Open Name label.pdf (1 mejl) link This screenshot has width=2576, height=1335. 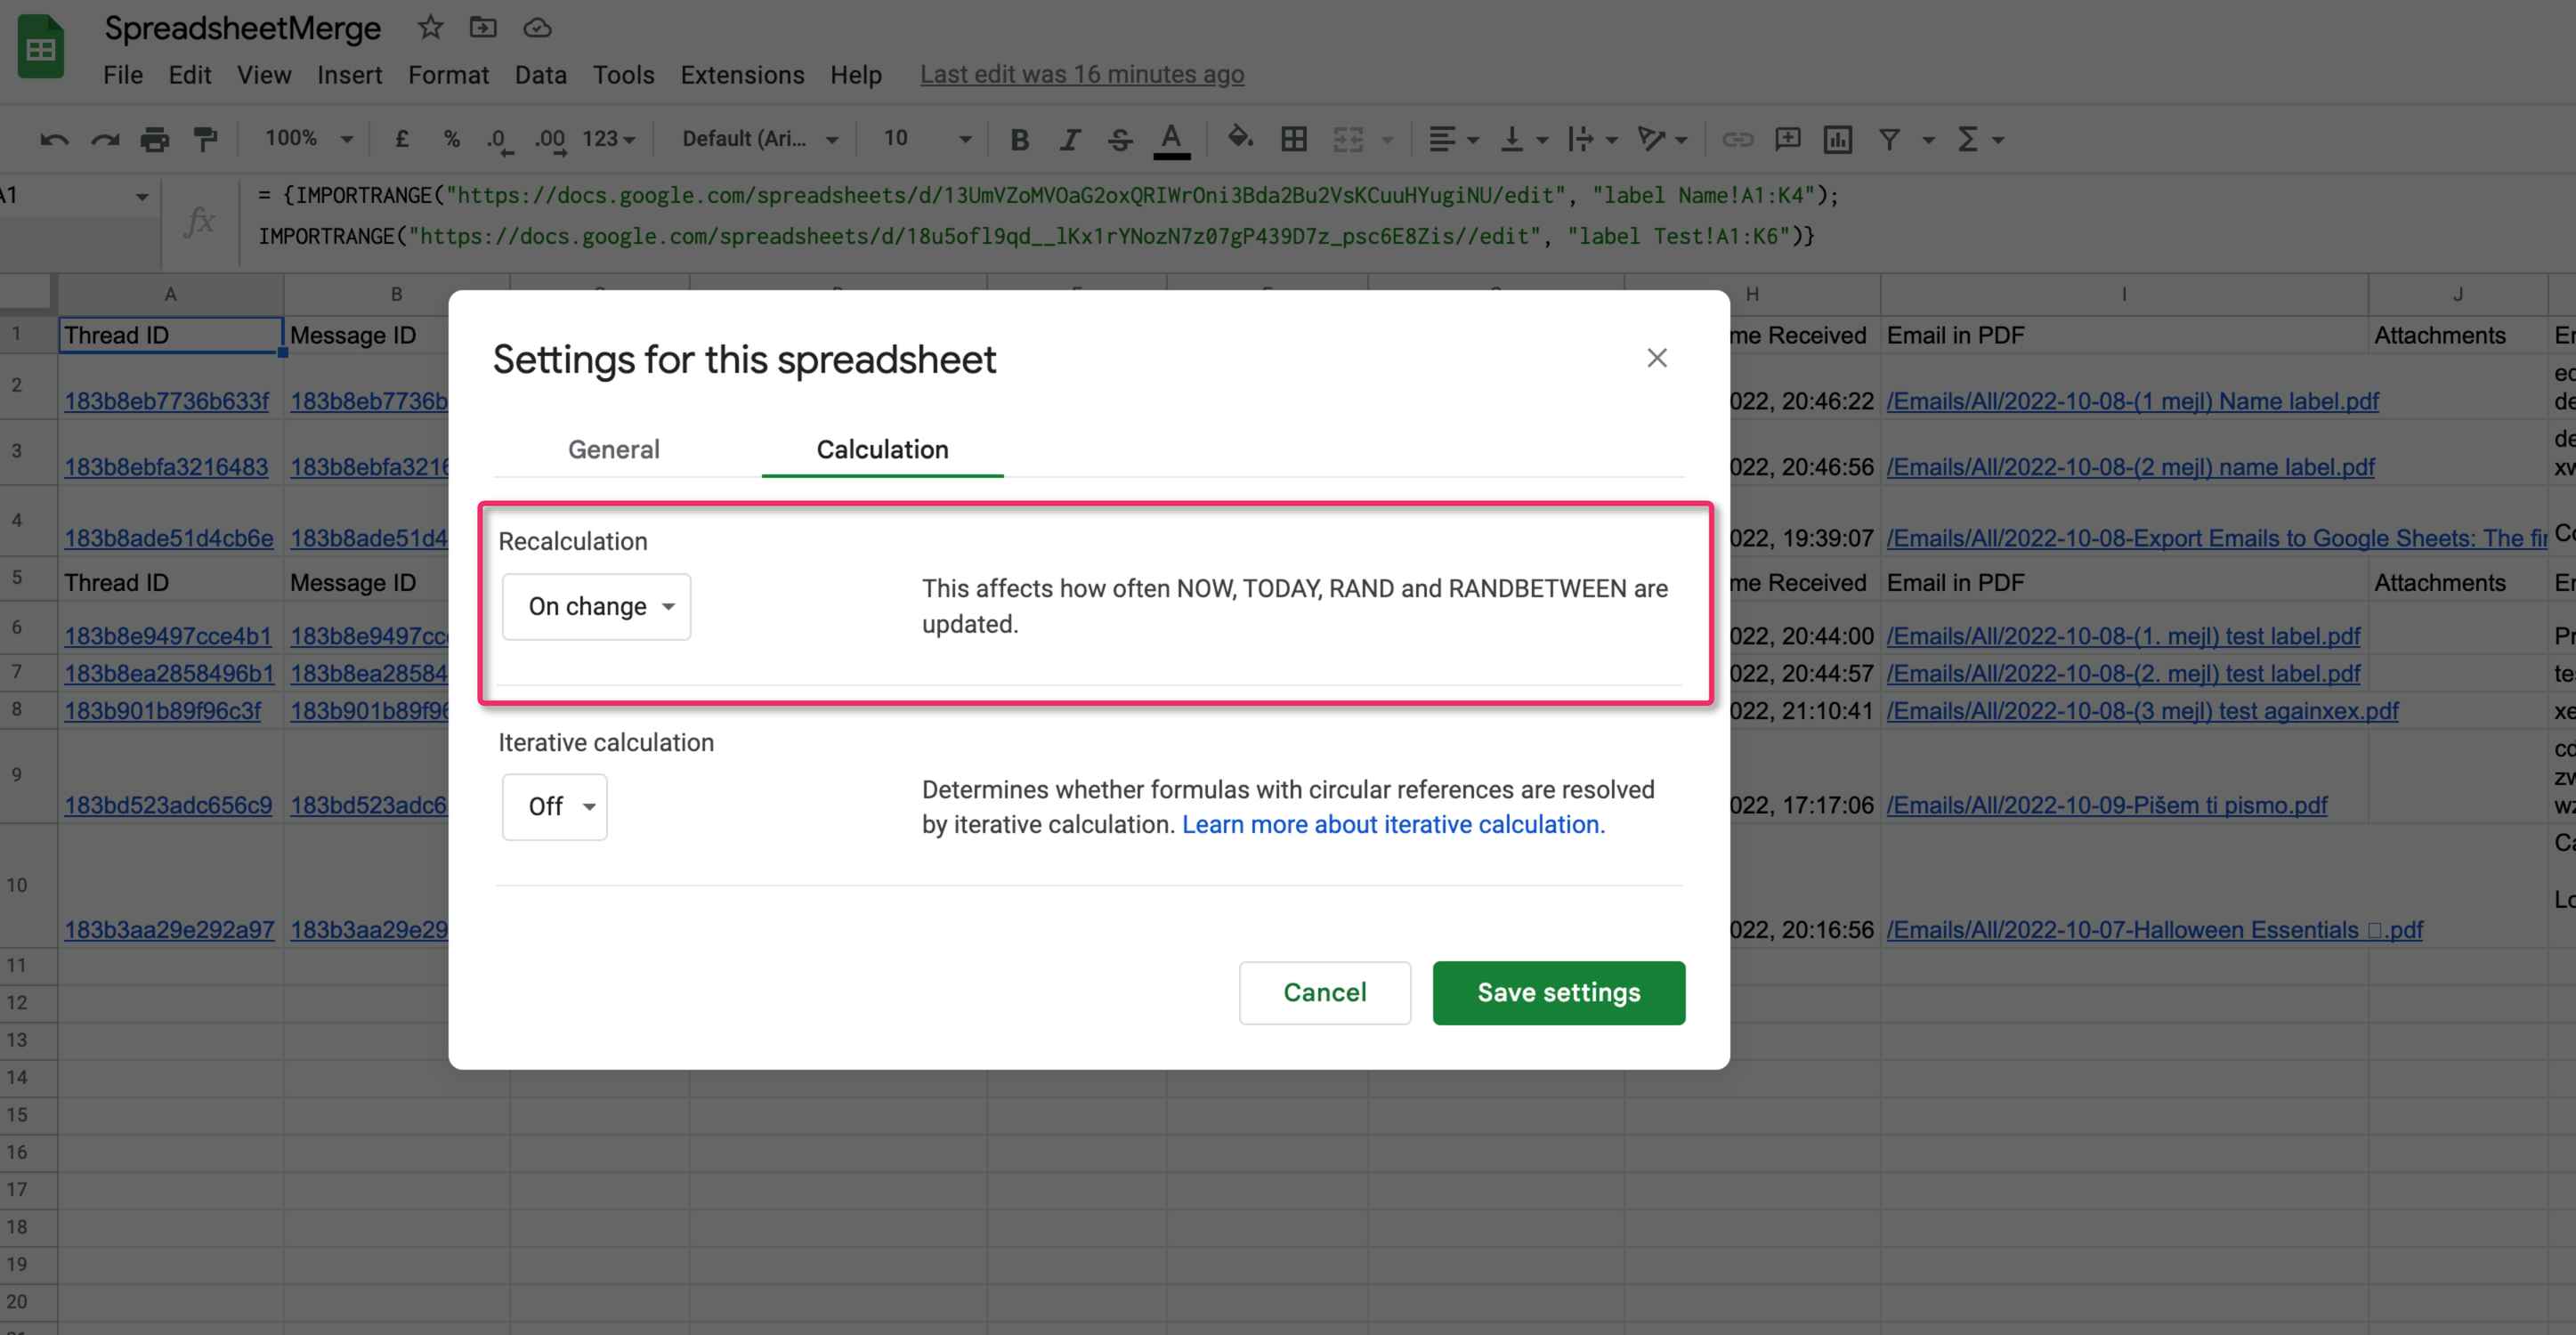coord(2132,401)
